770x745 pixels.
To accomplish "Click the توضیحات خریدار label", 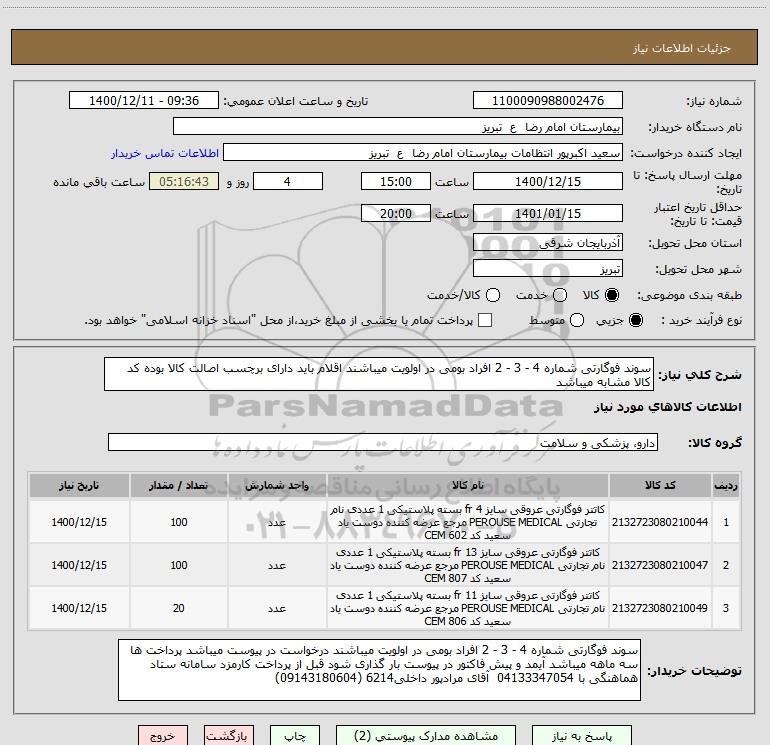I will tap(695, 671).
